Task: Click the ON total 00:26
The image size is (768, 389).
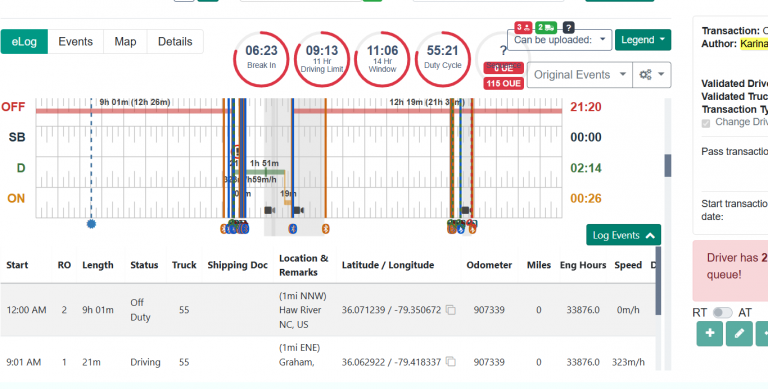Action: click(586, 198)
